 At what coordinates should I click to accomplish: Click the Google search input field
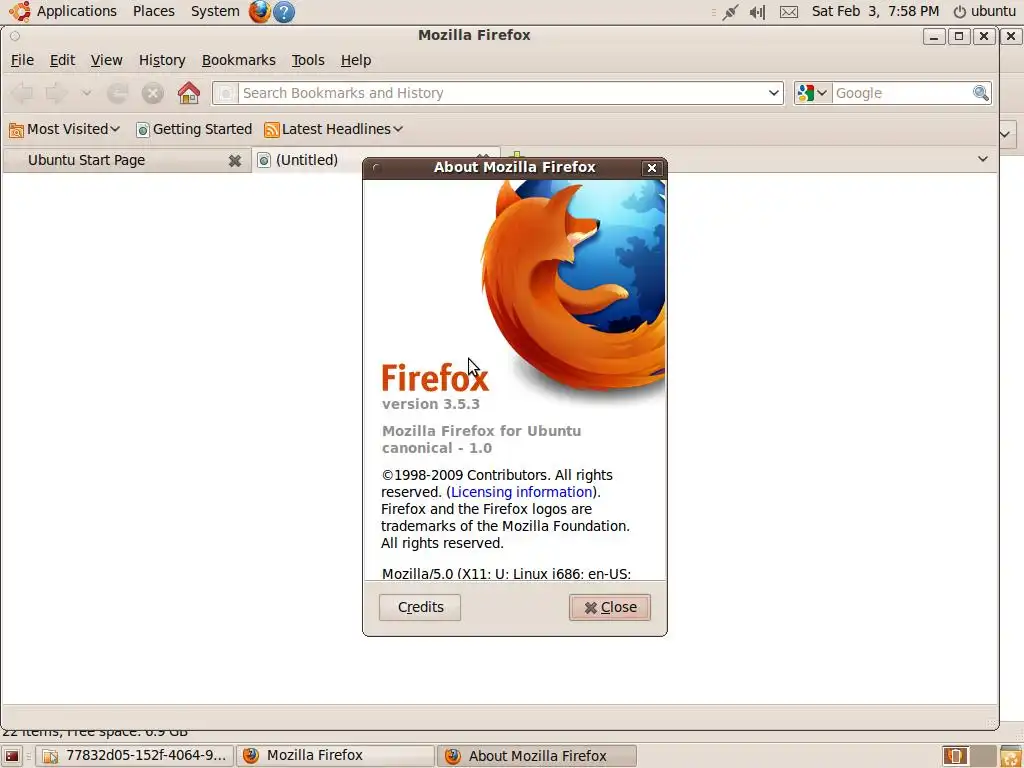tap(901, 93)
